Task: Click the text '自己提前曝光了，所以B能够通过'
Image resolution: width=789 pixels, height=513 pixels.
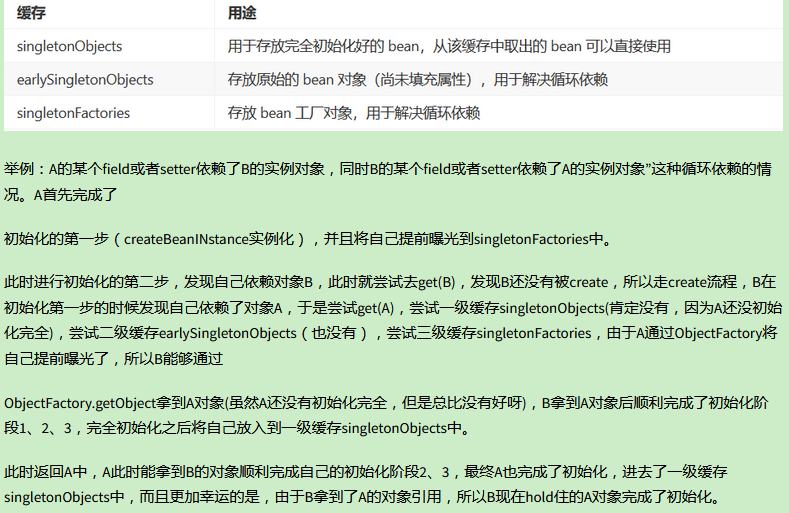Action: pos(113,358)
